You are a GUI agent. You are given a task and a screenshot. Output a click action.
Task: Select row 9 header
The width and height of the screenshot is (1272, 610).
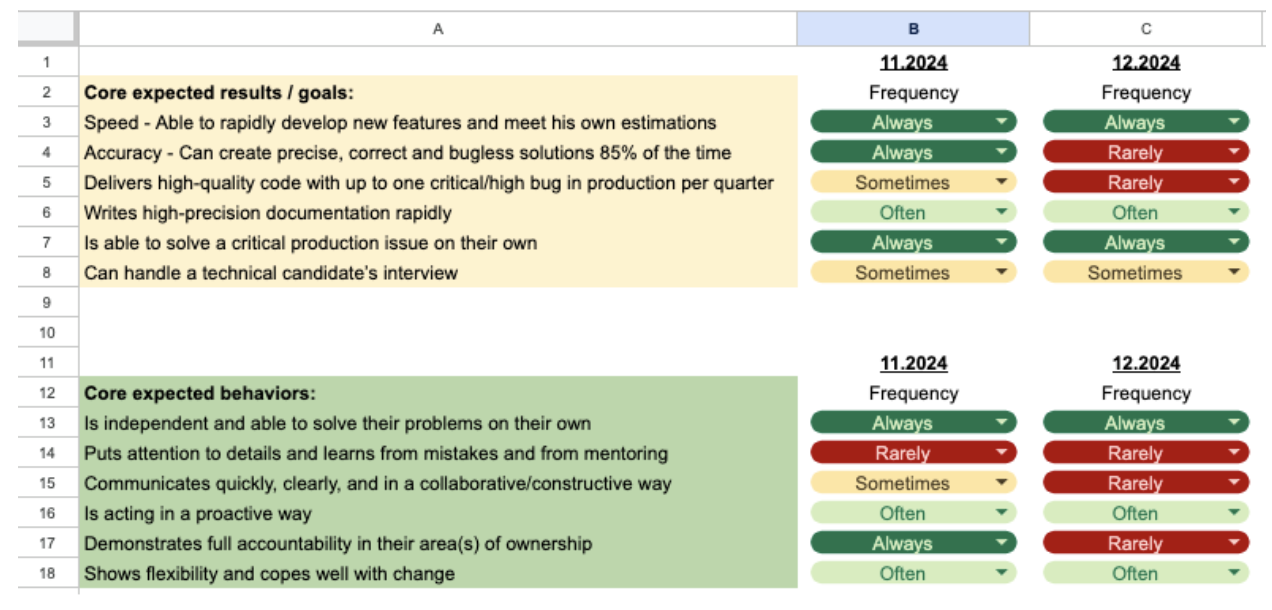point(47,302)
